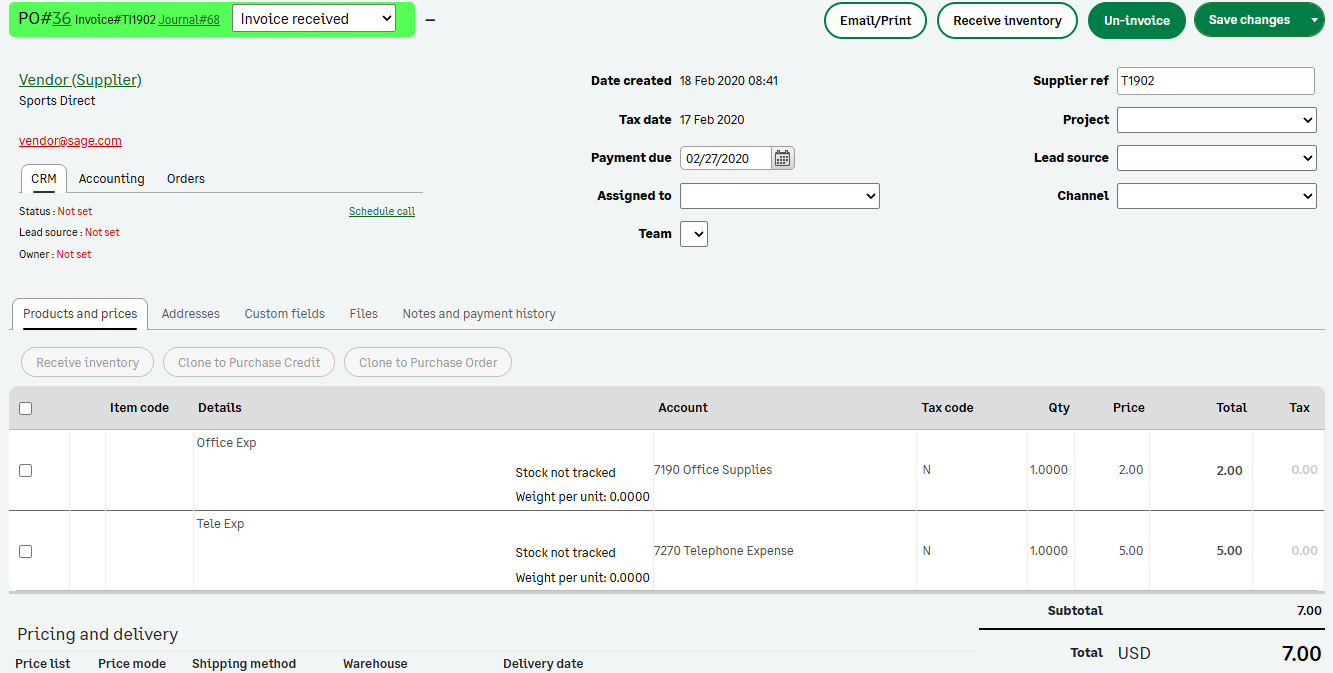Open the Payment due calendar picker icon
The width and height of the screenshot is (1333, 673).
click(783, 158)
